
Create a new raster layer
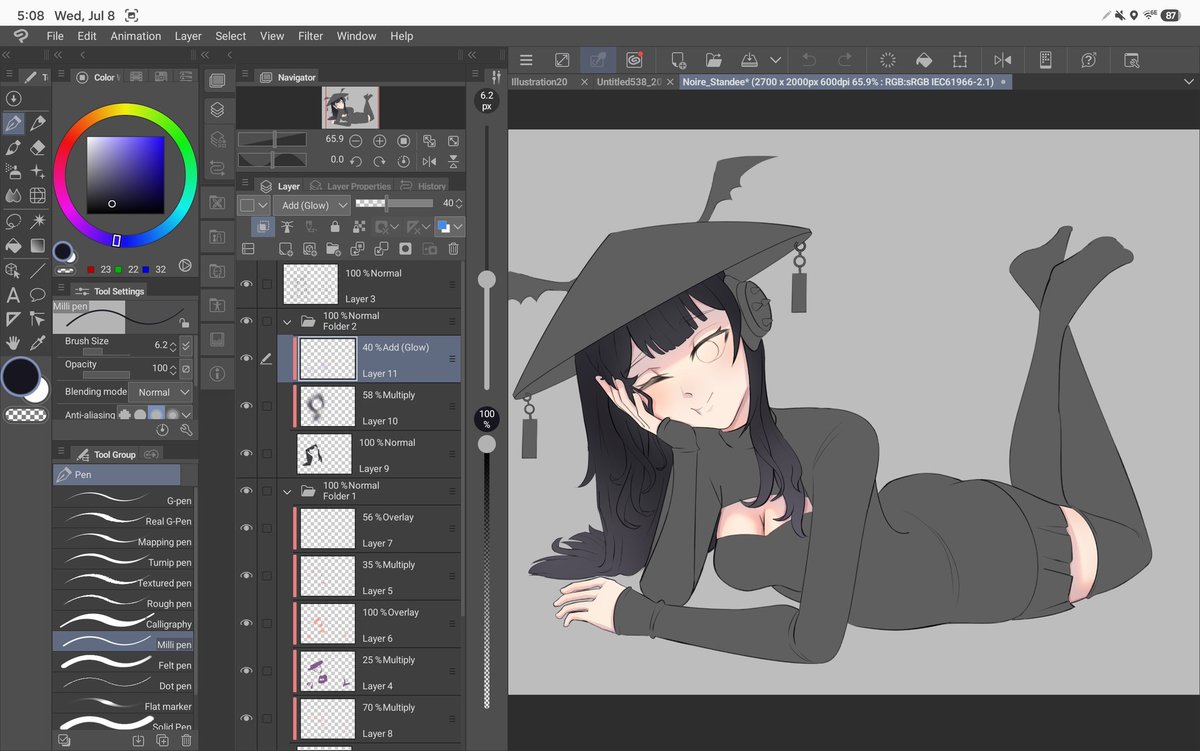click(286, 248)
